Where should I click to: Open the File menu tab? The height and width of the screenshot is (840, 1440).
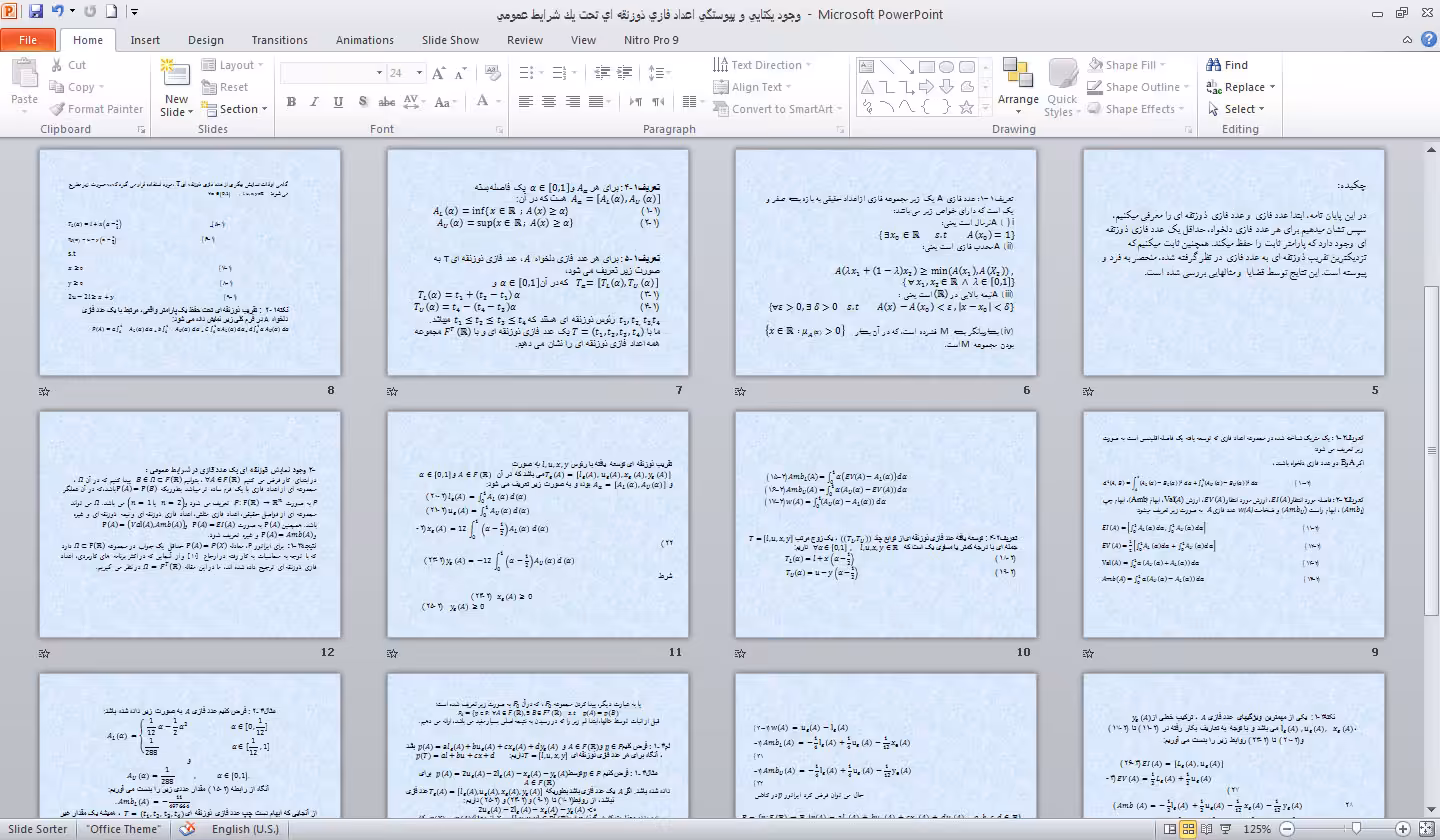(x=28, y=40)
